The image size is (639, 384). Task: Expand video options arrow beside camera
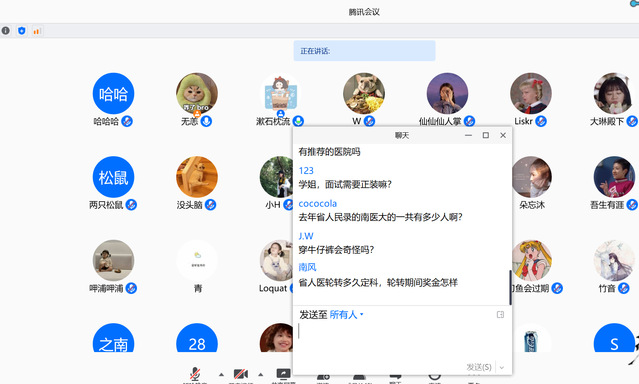[260, 374]
